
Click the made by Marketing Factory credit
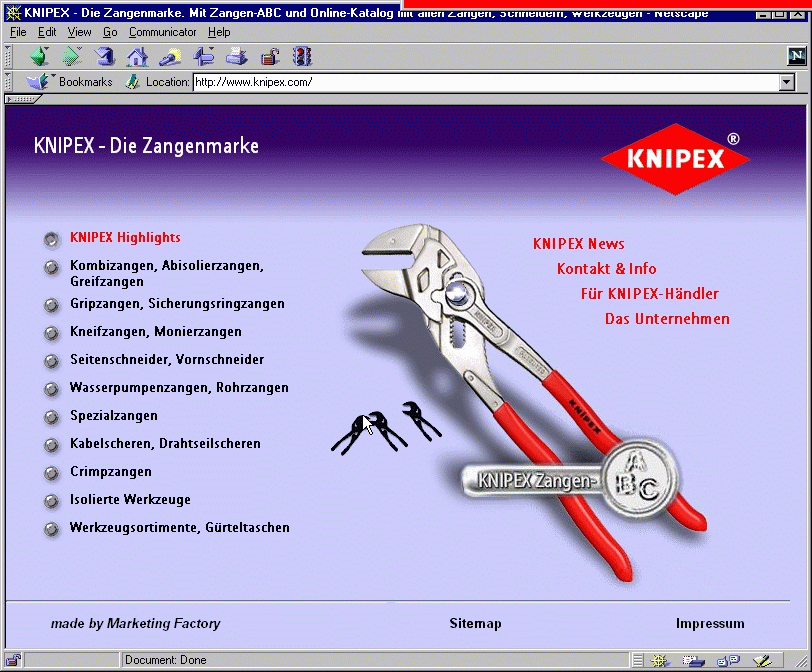tap(136, 623)
